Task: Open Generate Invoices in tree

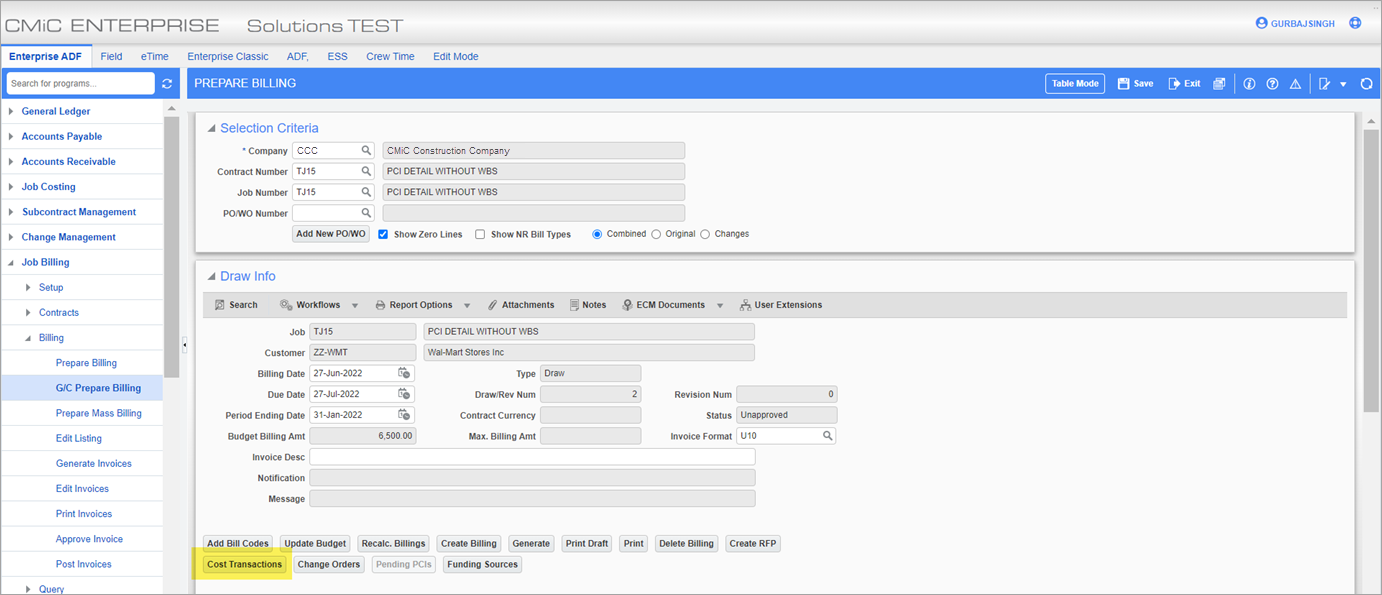Action: pos(93,464)
